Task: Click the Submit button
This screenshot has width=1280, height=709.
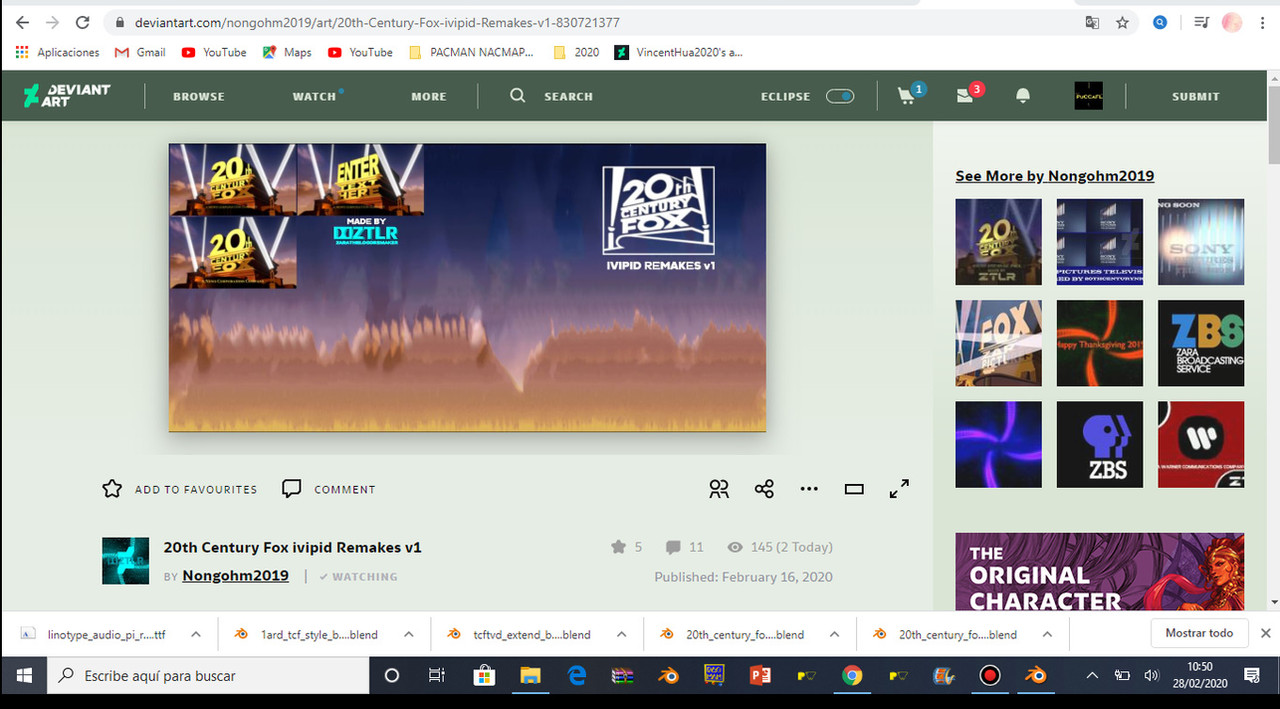Action: 1196,96
